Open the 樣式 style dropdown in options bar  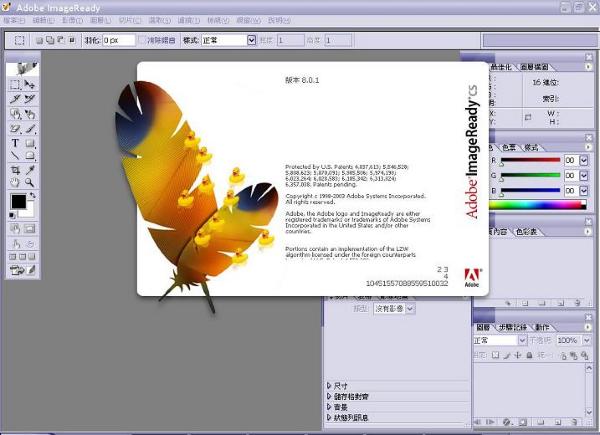(251, 40)
